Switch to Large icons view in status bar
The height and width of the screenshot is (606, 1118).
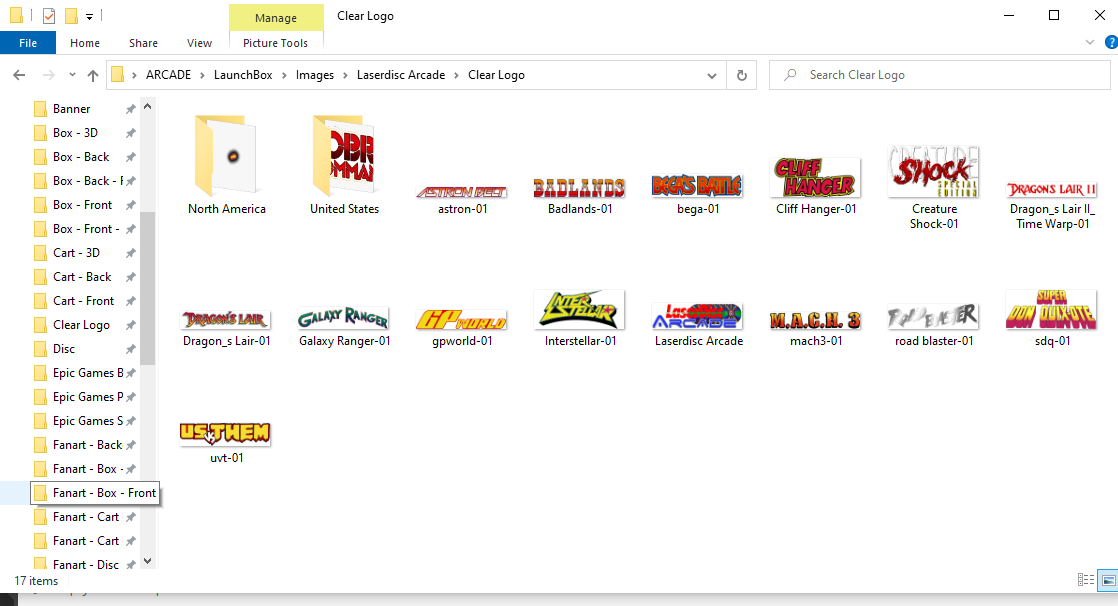[1109, 580]
